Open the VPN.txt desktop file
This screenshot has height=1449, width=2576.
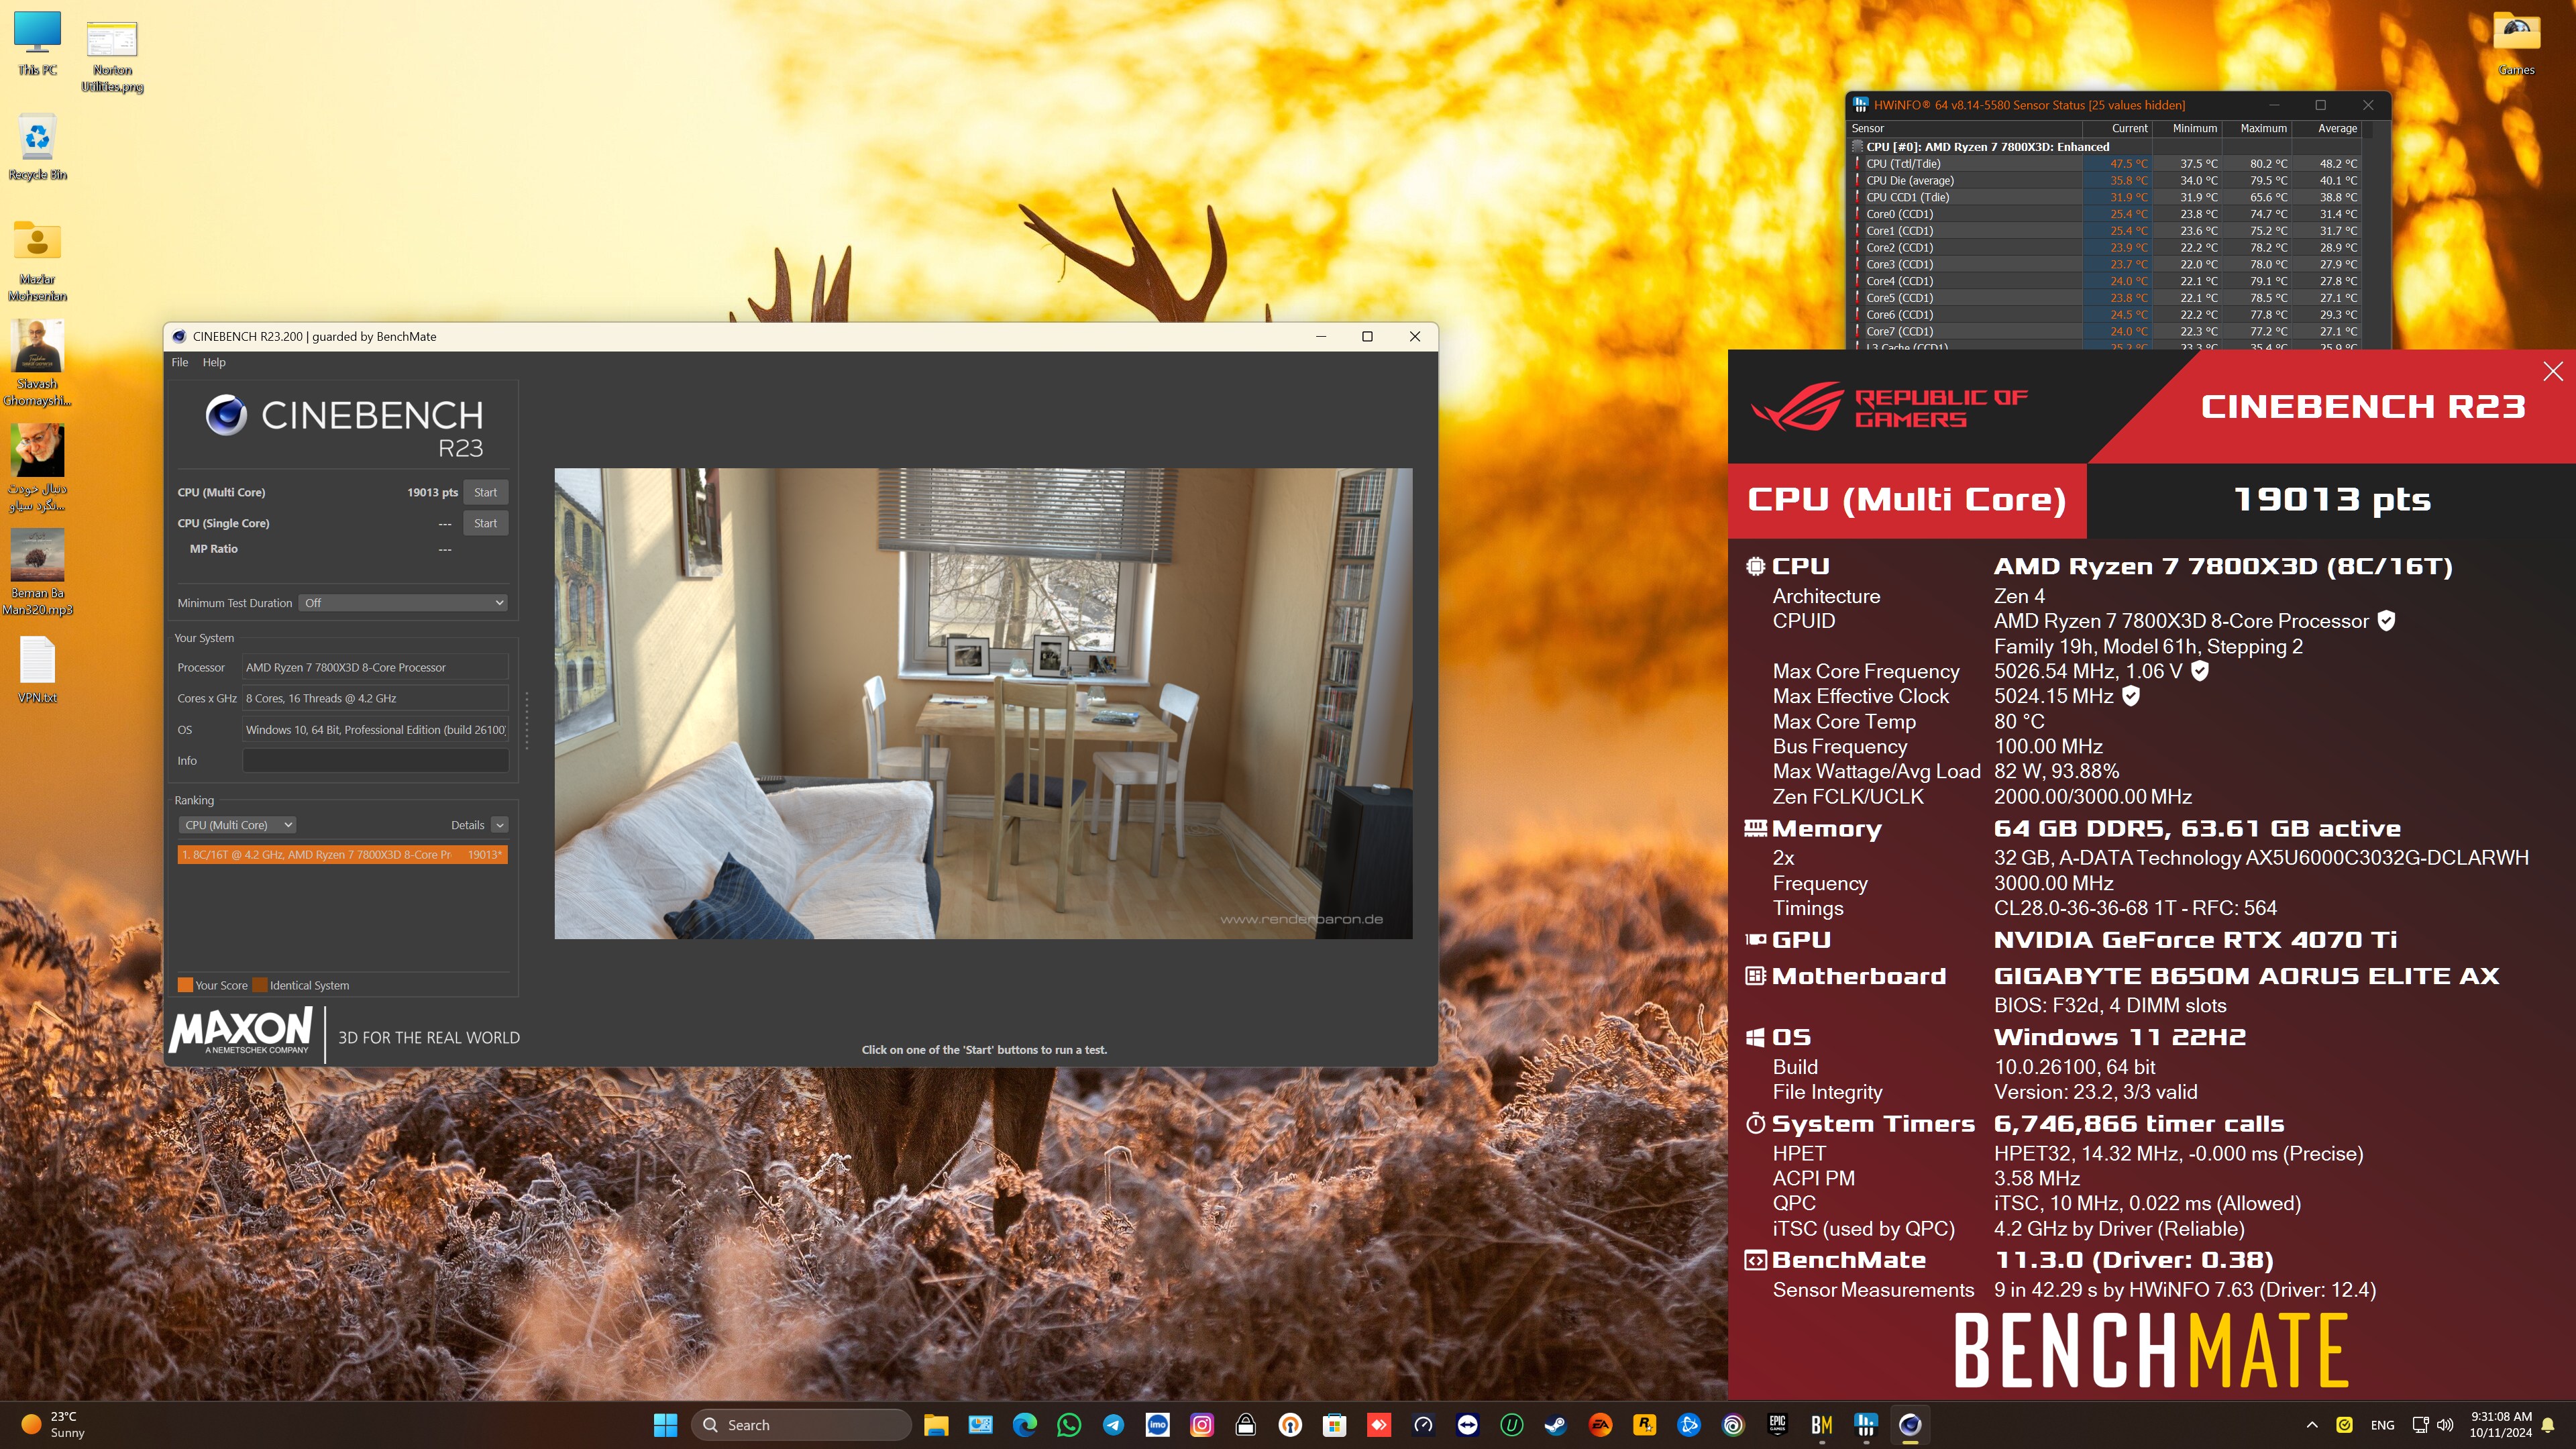[37, 670]
